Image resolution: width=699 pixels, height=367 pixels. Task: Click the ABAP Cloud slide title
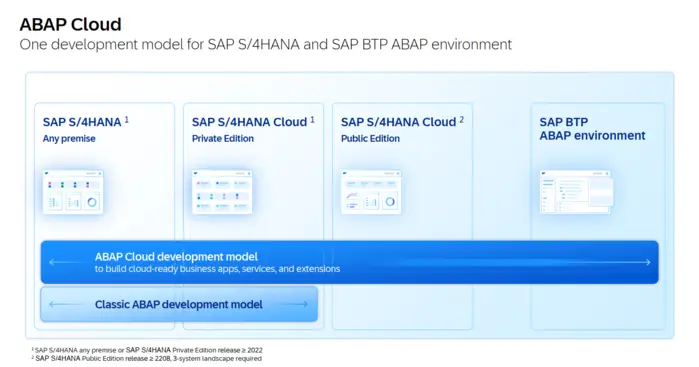click(70, 24)
